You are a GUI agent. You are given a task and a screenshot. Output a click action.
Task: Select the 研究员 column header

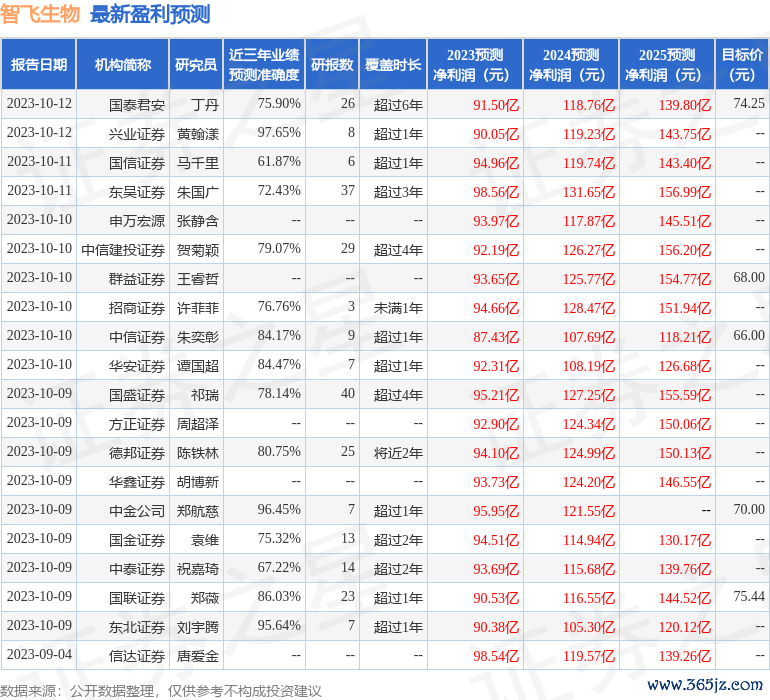click(196, 64)
